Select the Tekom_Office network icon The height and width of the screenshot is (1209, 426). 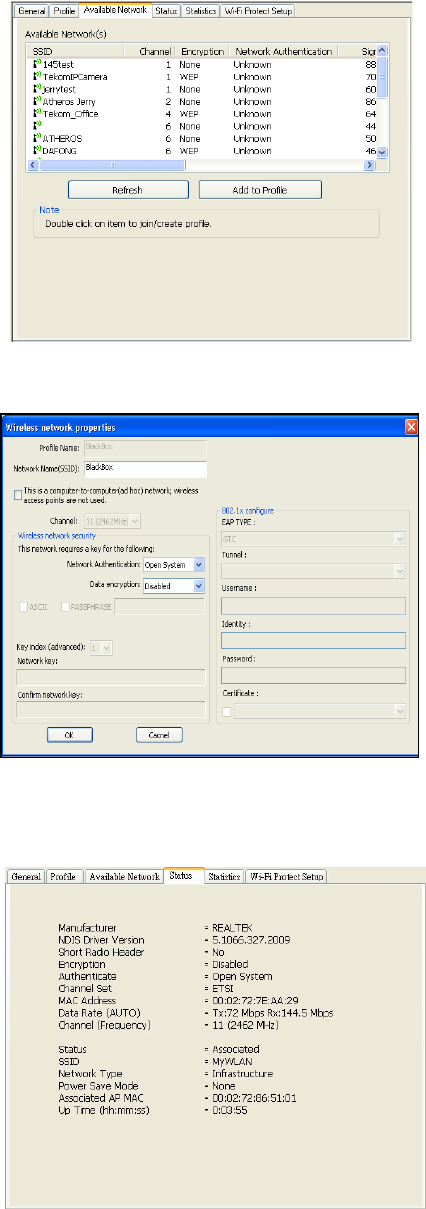[x=36, y=113]
